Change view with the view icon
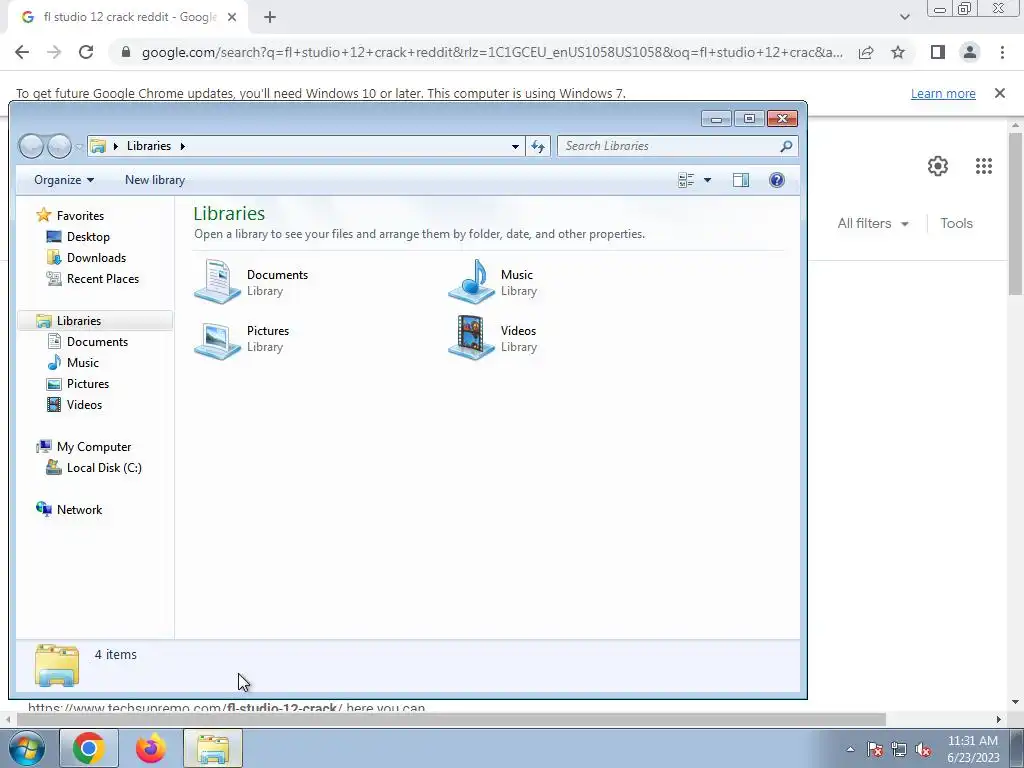The image size is (1024, 768). (686, 180)
